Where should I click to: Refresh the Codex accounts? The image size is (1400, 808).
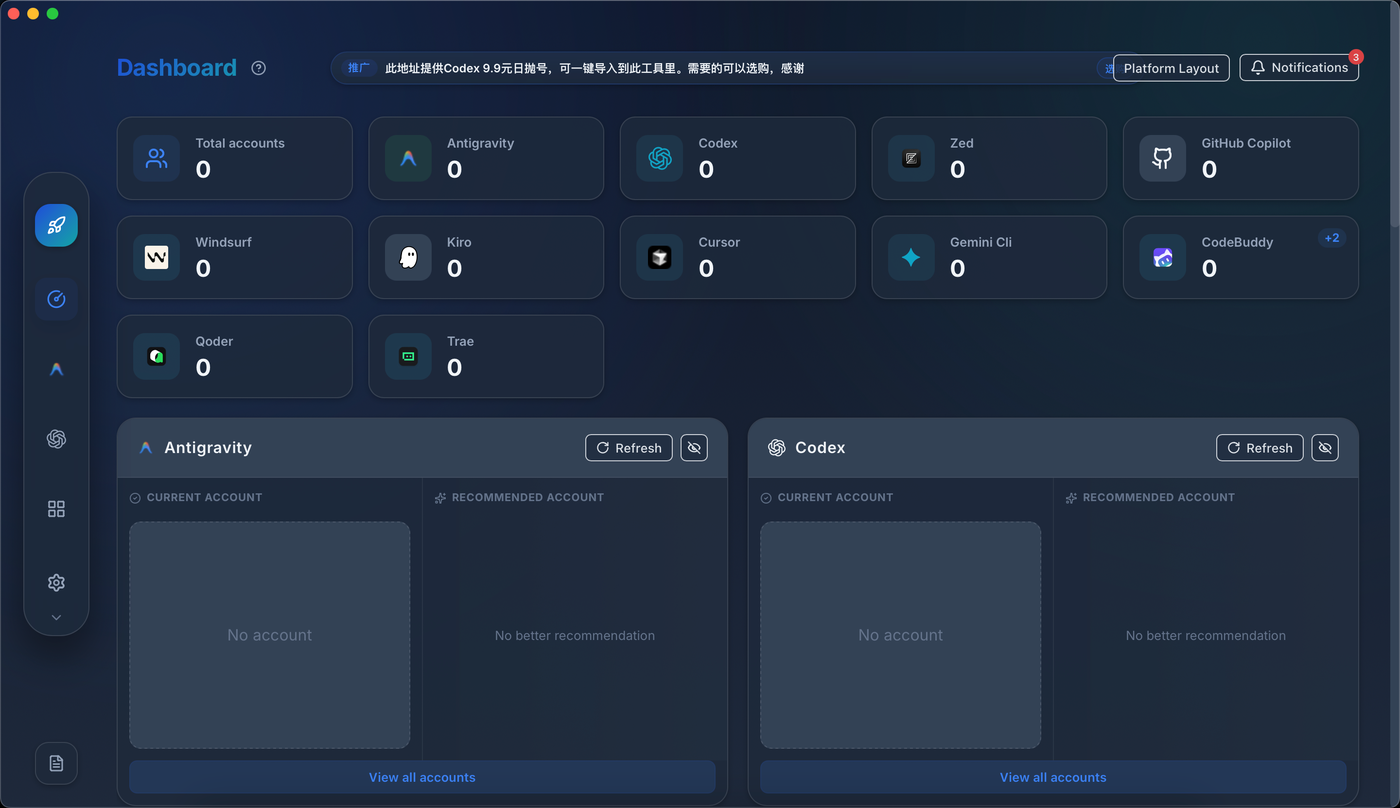(x=1260, y=448)
